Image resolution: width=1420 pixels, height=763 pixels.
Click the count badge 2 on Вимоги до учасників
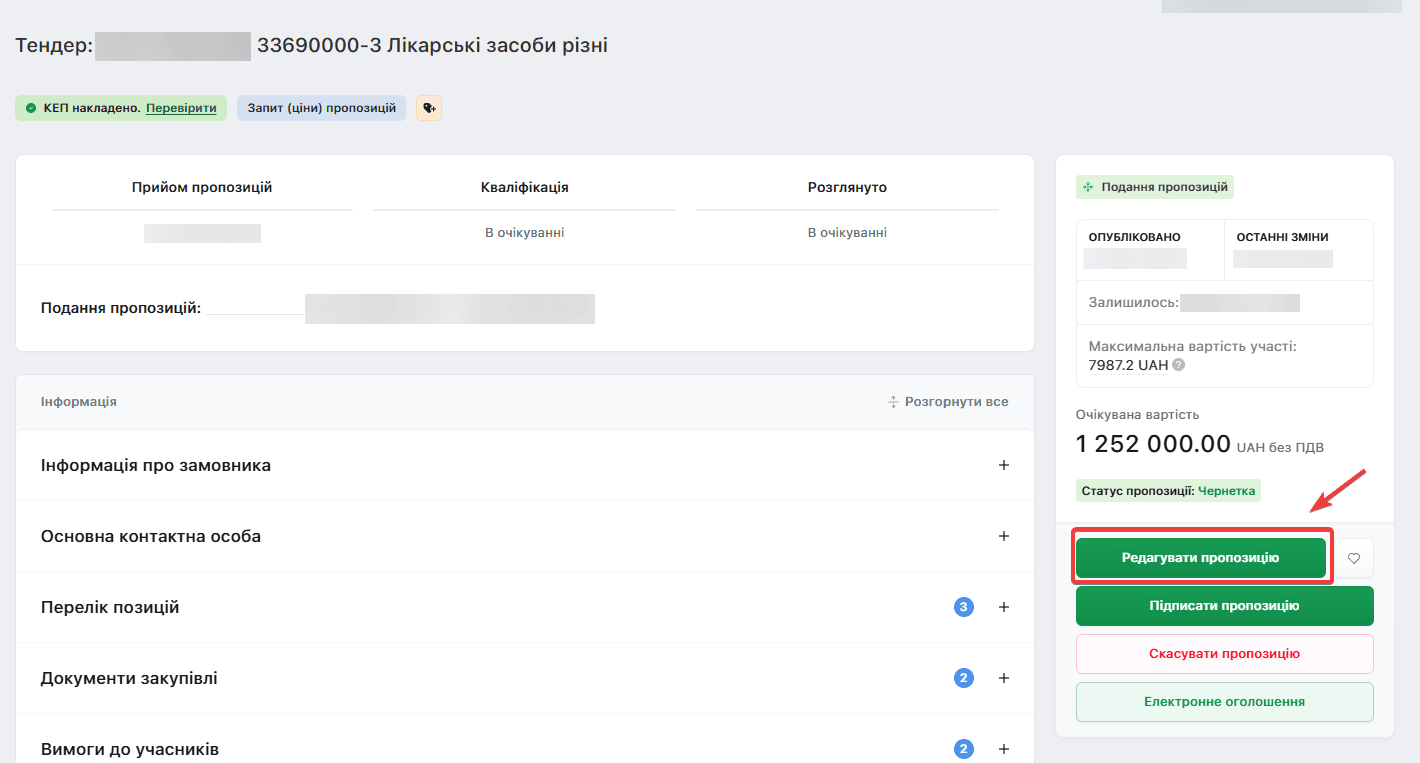point(964,749)
